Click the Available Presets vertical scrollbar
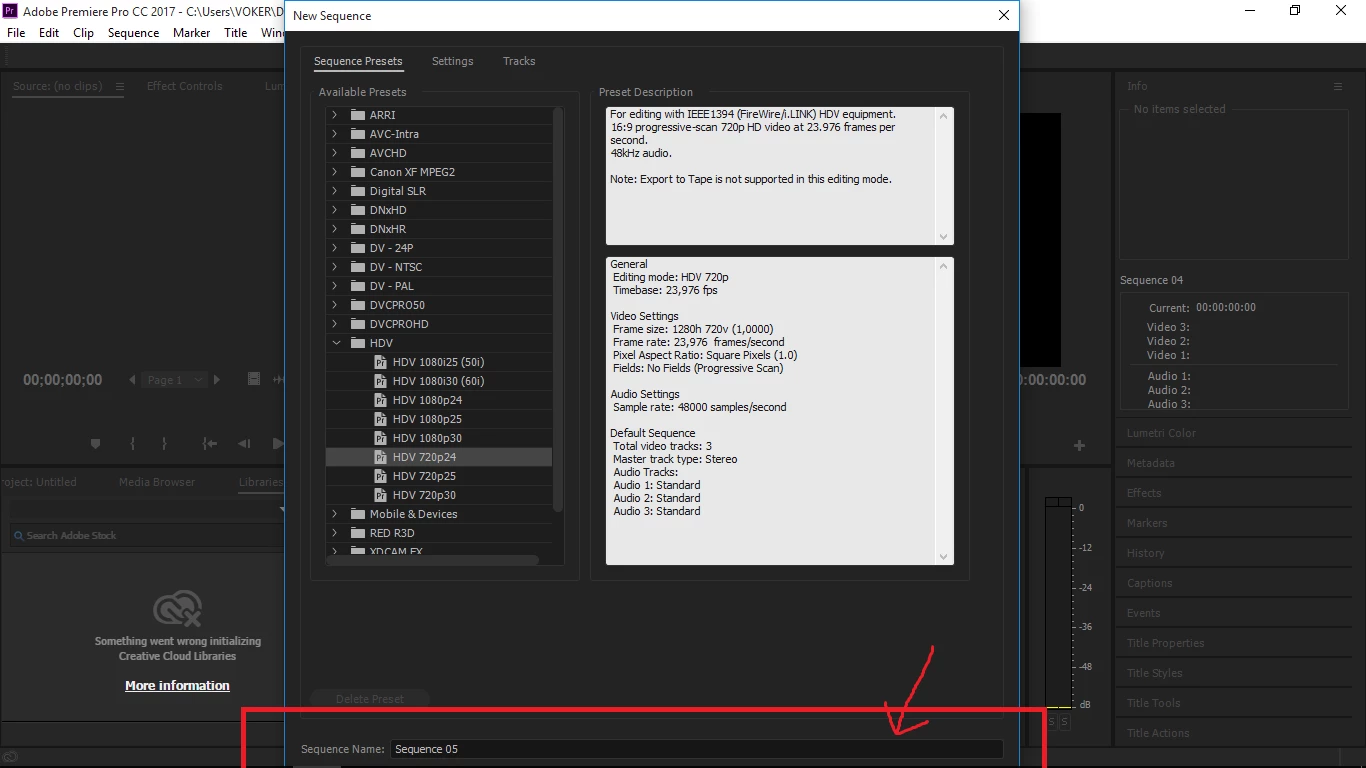Image resolution: width=1366 pixels, height=768 pixels. click(x=558, y=310)
